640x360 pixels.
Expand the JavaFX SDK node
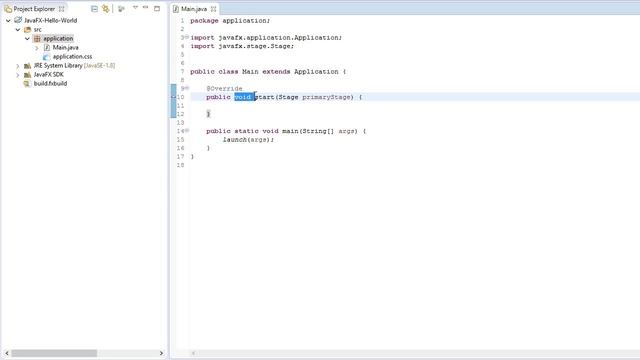(18, 75)
